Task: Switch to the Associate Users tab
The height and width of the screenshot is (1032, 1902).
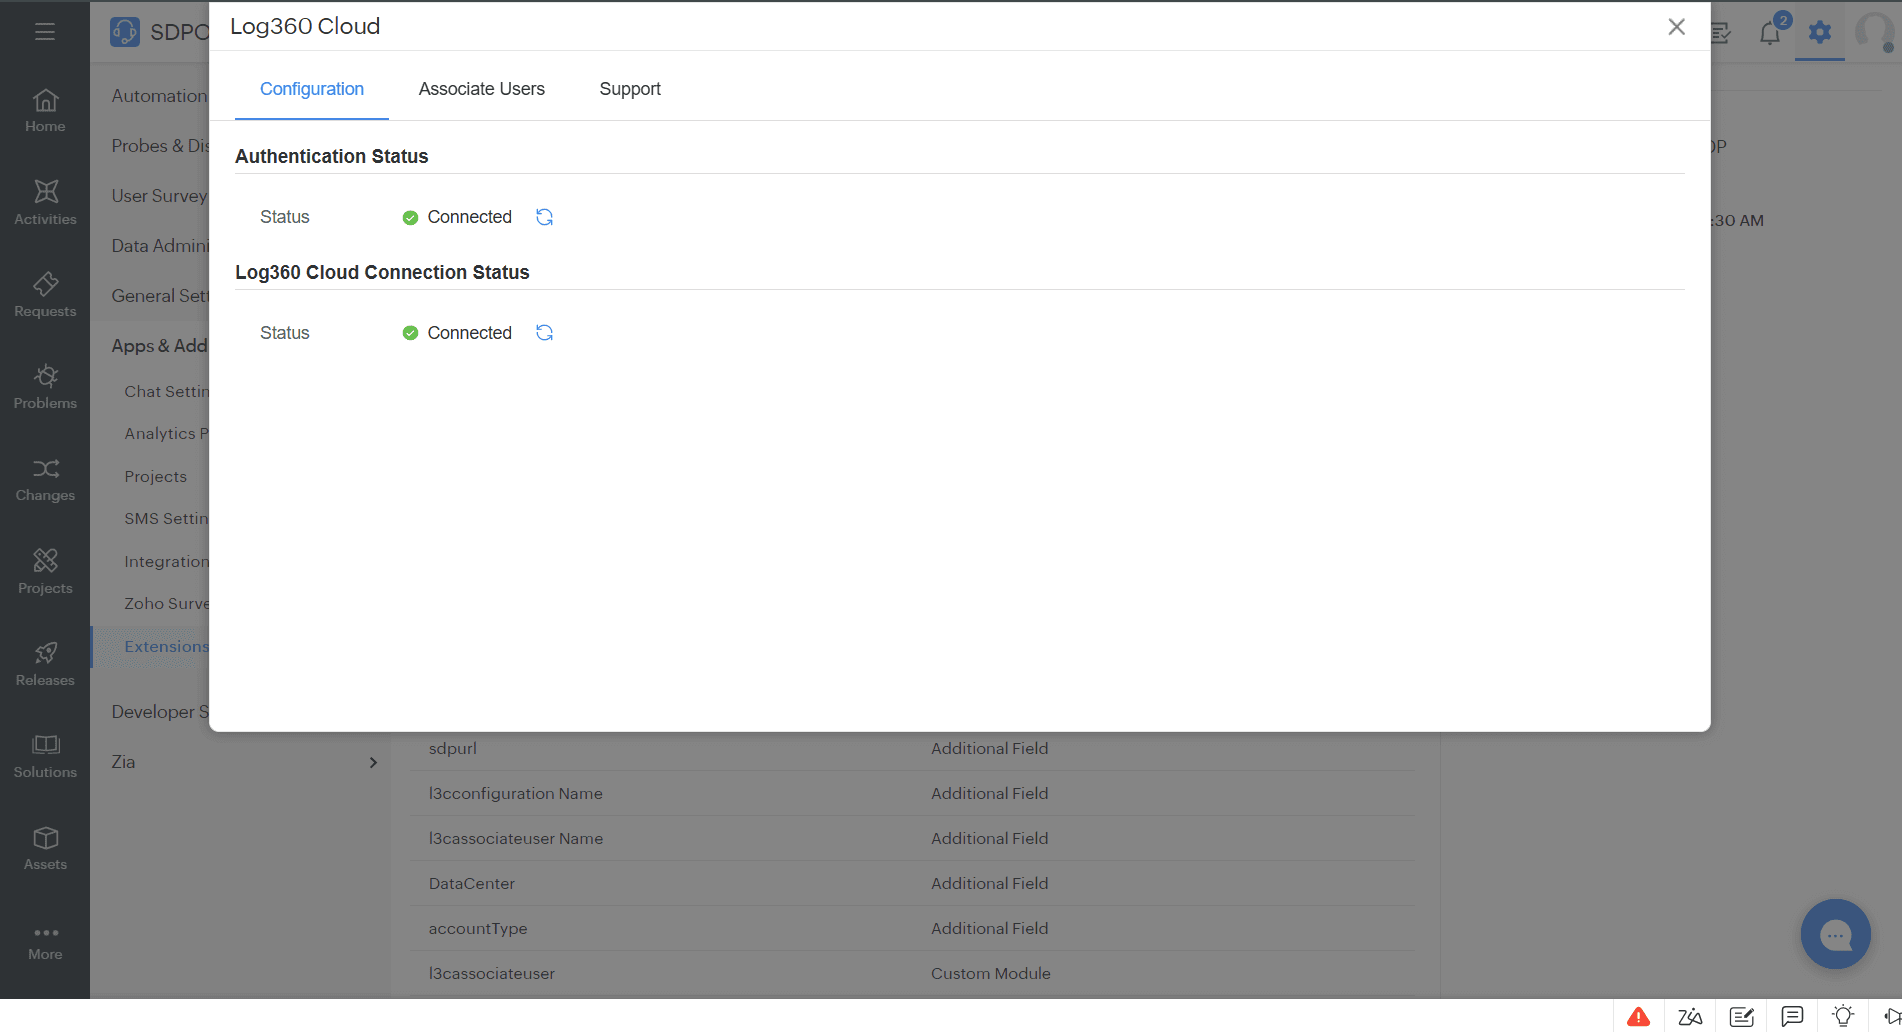Action: pyautogui.click(x=481, y=89)
